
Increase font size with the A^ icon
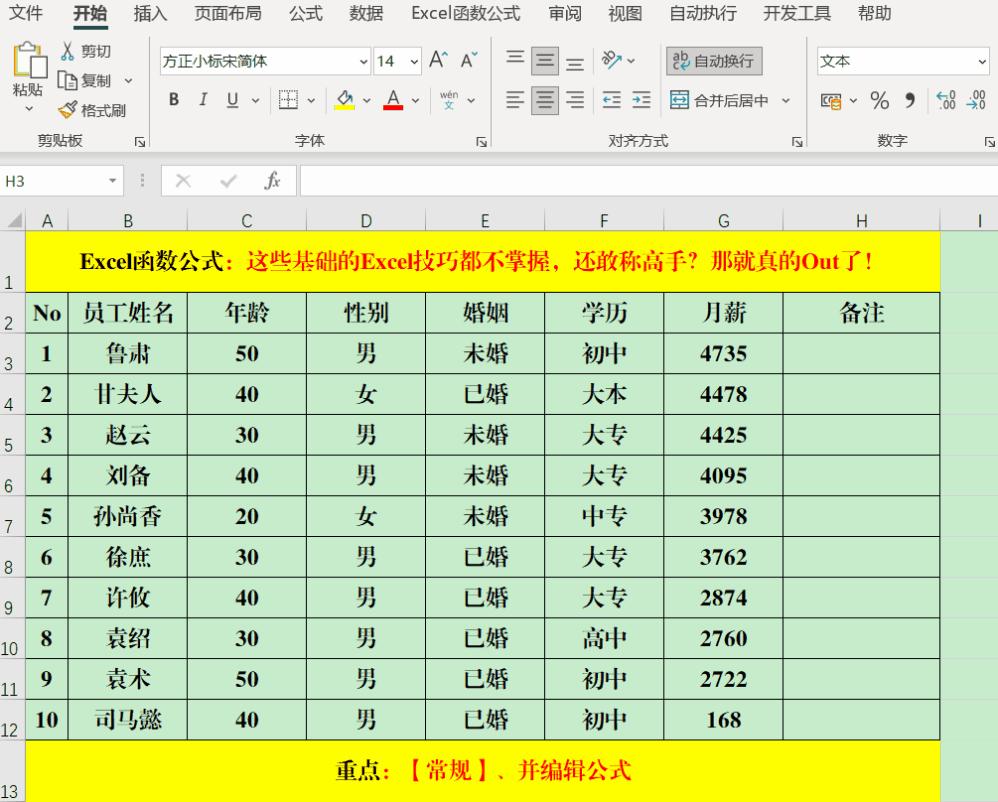(437, 58)
